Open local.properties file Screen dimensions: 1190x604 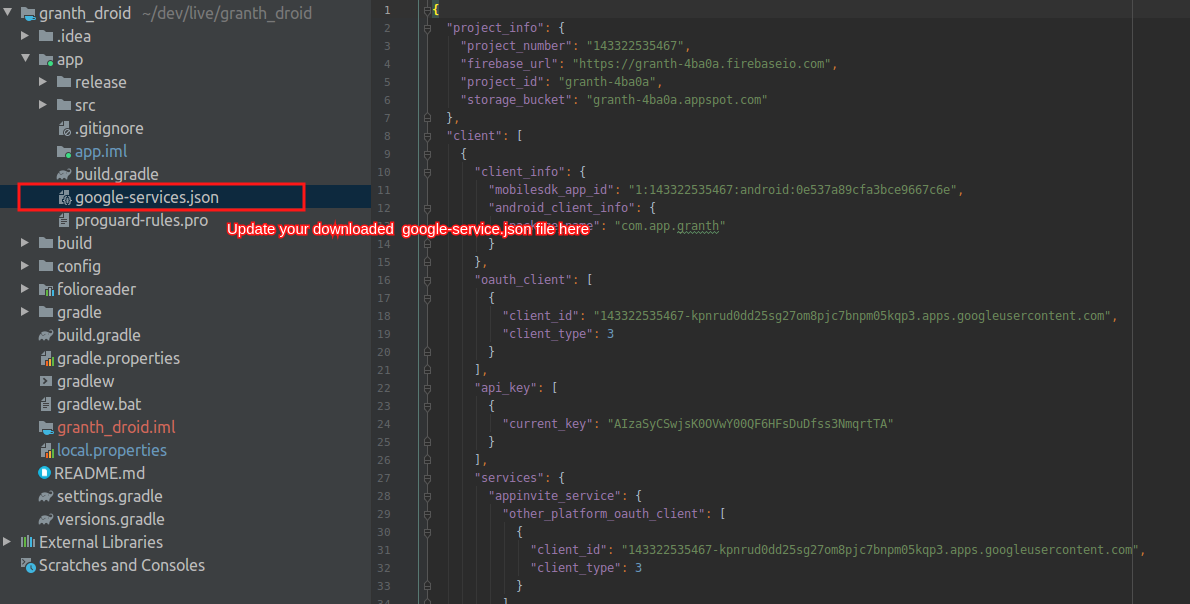(x=111, y=450)
